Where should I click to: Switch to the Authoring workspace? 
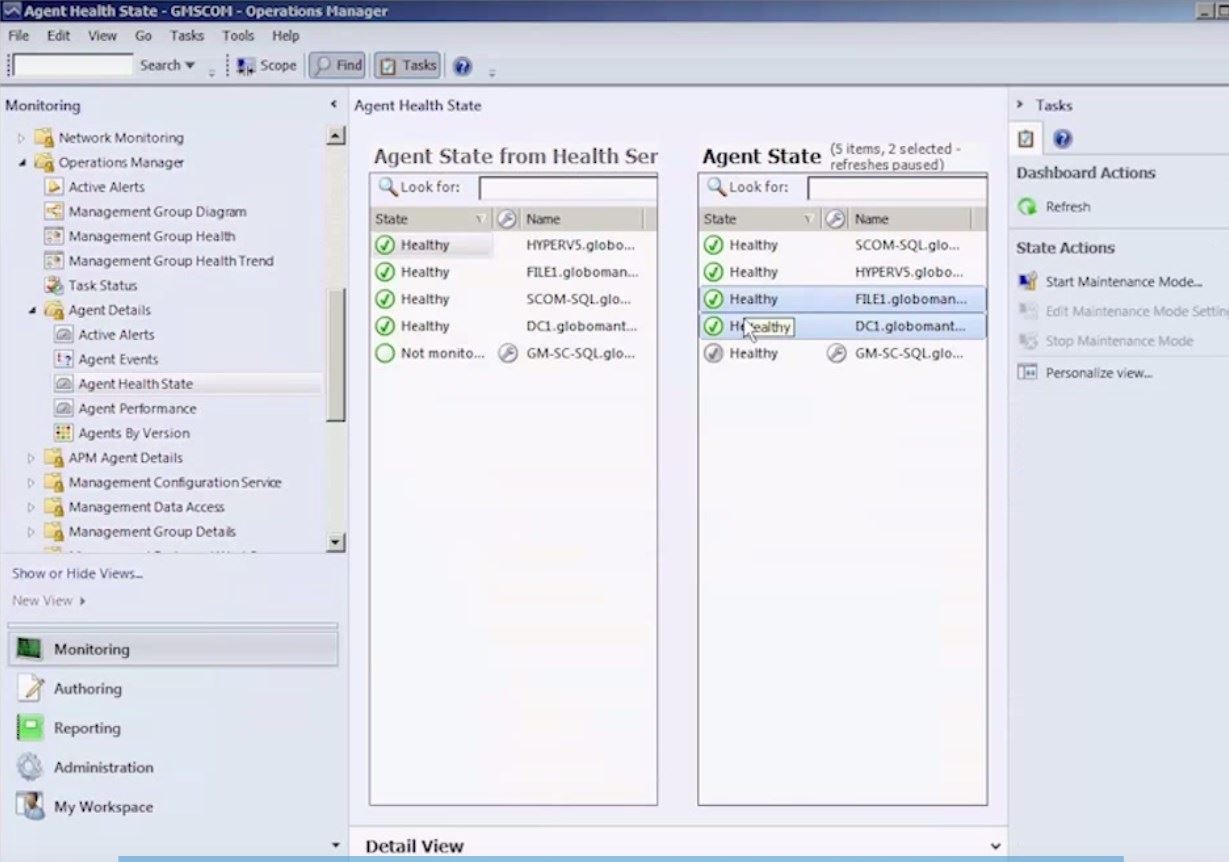pos(173,689)
